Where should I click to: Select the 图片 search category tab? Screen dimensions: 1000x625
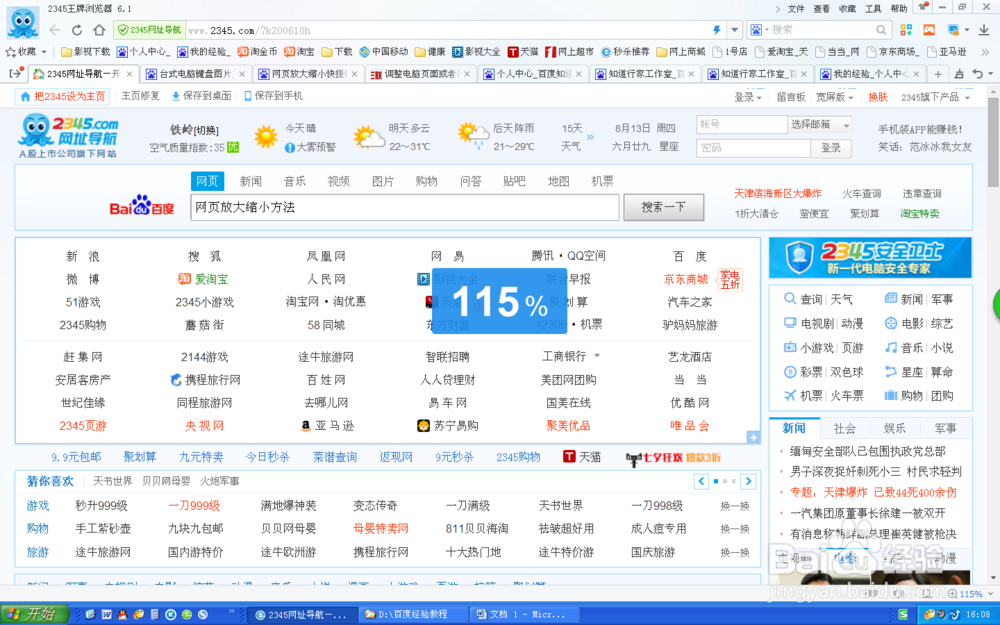click(x=383, y=181)
